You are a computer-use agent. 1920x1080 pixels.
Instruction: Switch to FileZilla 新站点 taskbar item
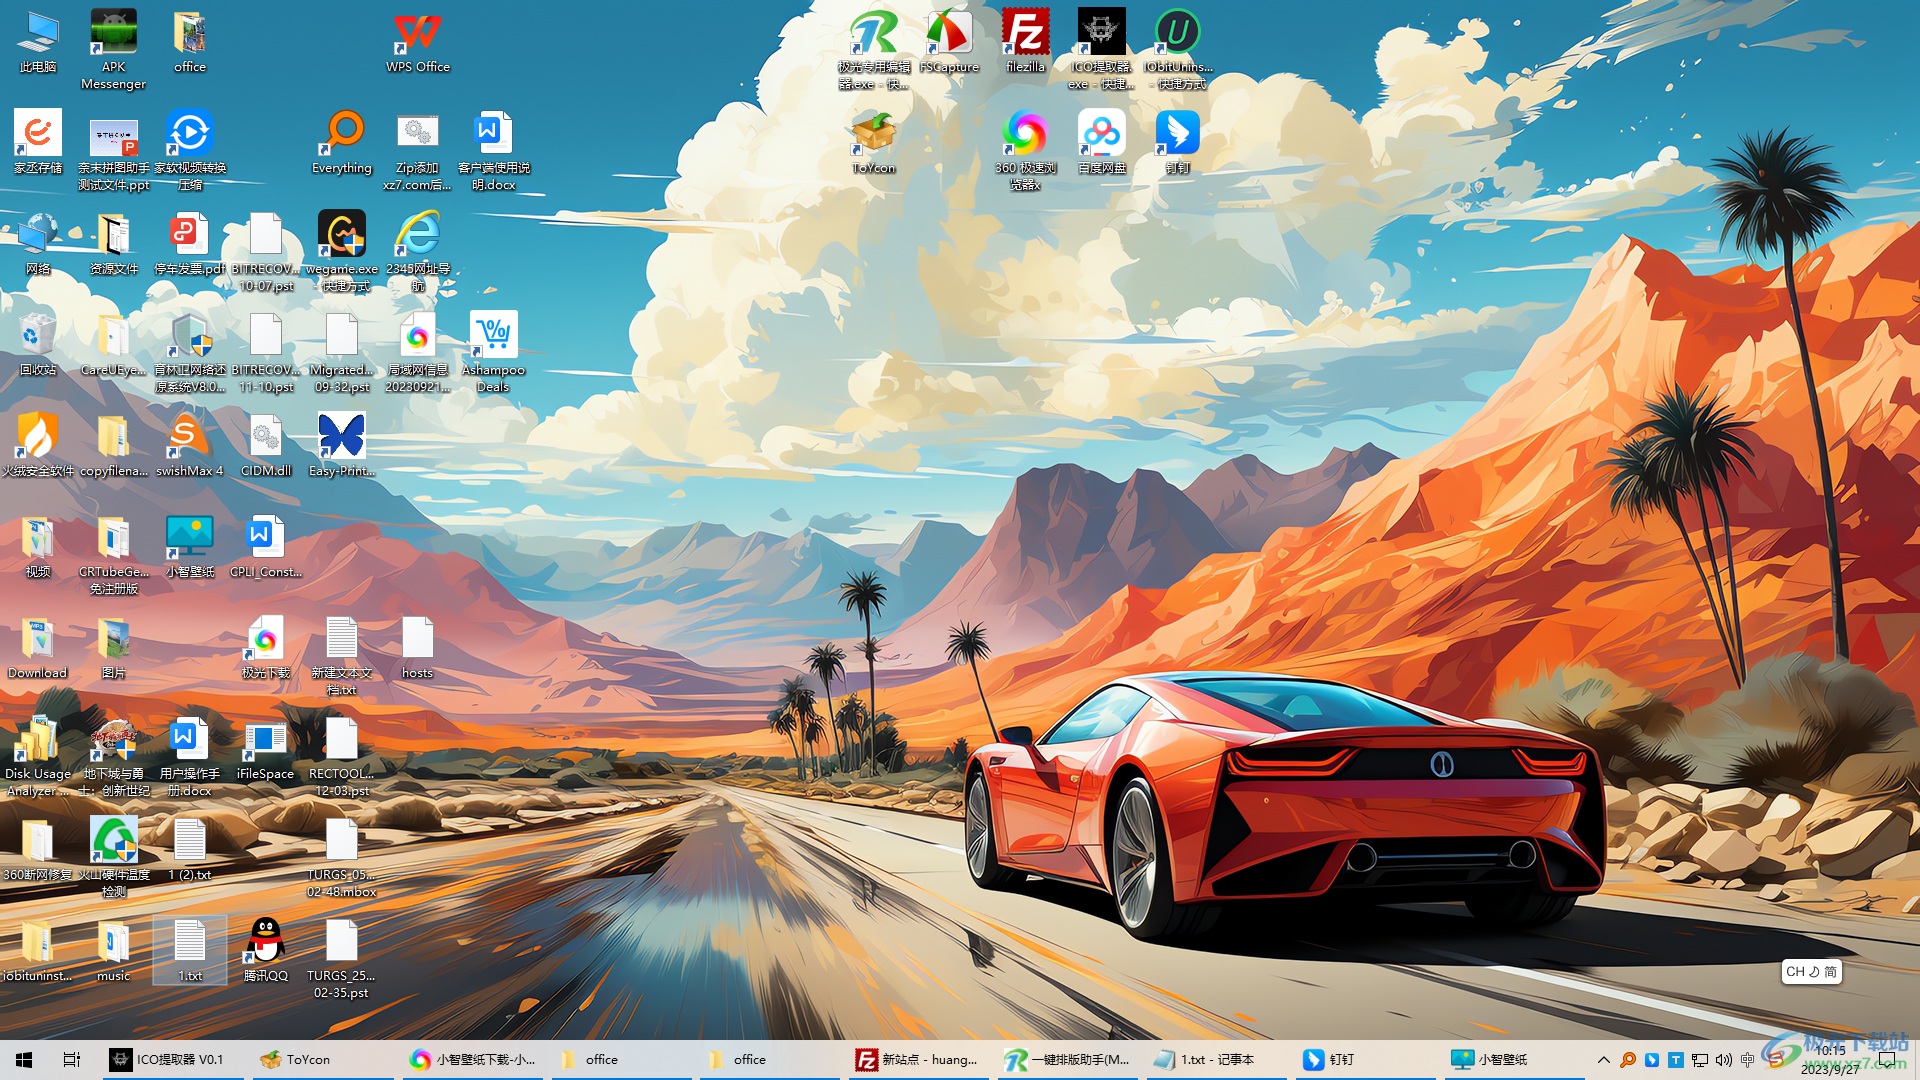click(x=920, y=1060)
